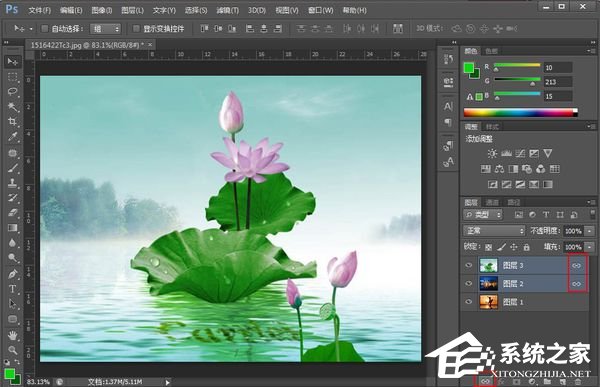Image resolution: width=600 pixels, height=387 pixels.
Task: Select the Magic Wand tool
Action: 13,106
